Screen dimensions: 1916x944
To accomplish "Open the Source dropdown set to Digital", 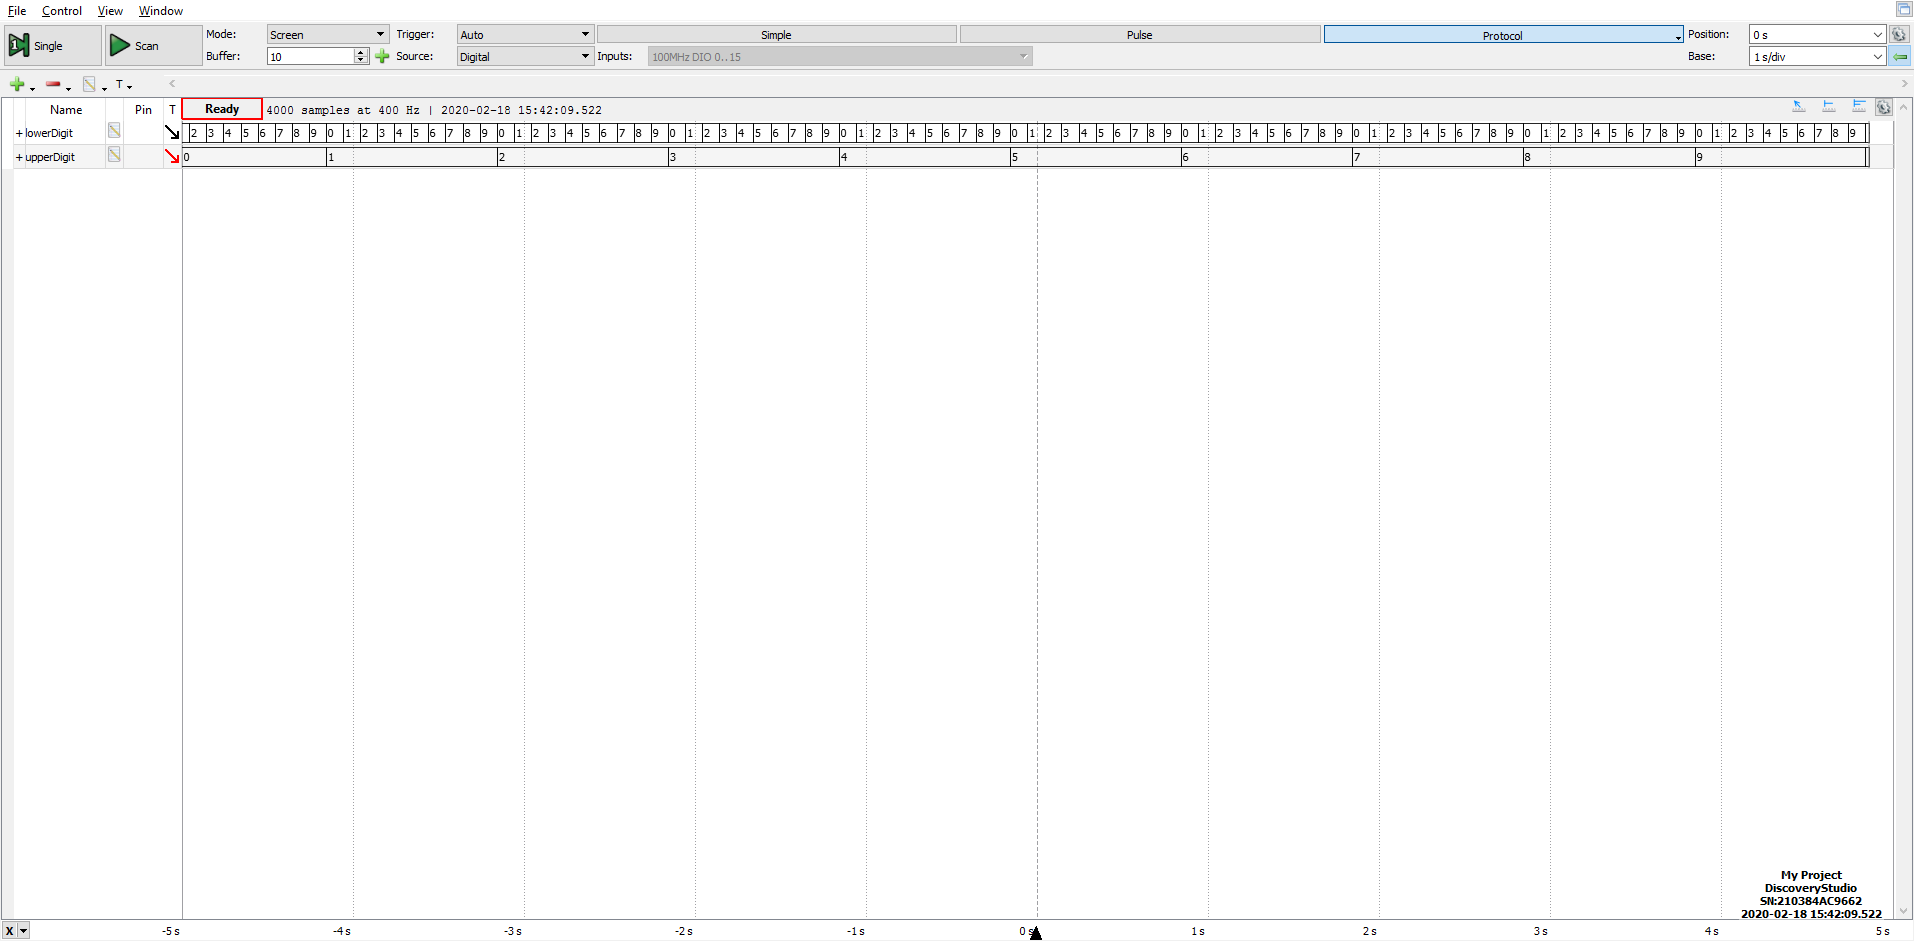I will click(525, 57).
